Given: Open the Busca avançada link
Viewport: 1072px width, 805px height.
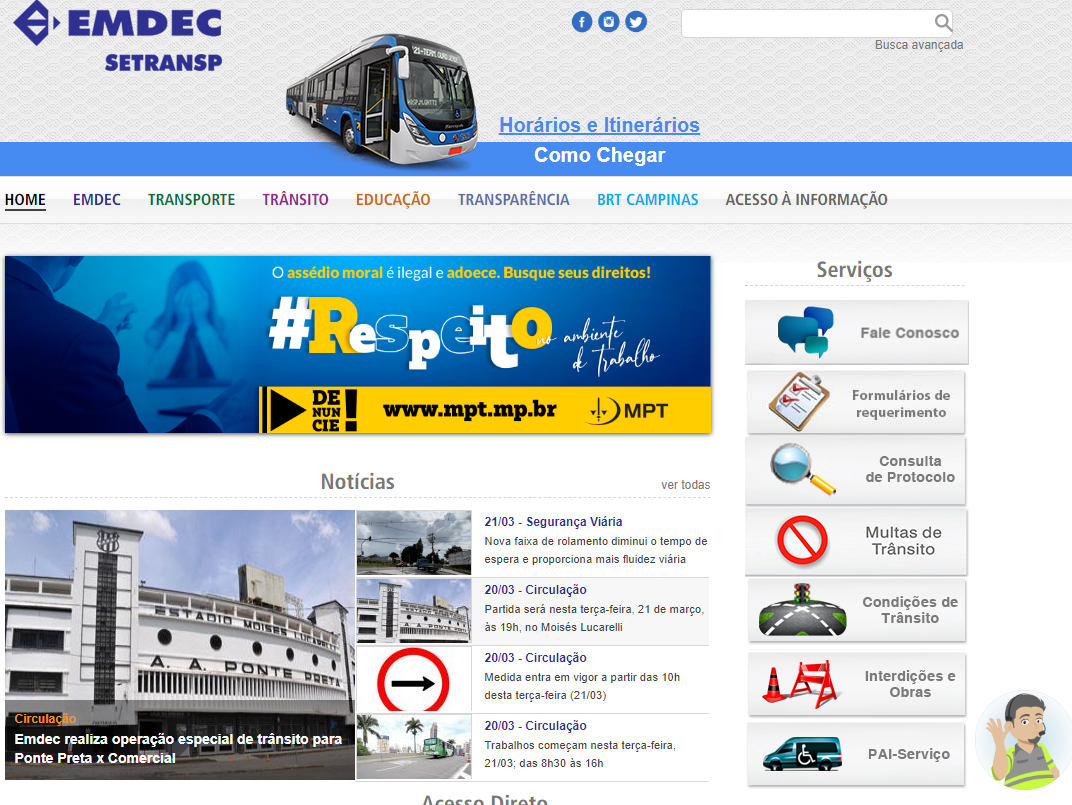Looking at the screenshot, I should (918, 44).
